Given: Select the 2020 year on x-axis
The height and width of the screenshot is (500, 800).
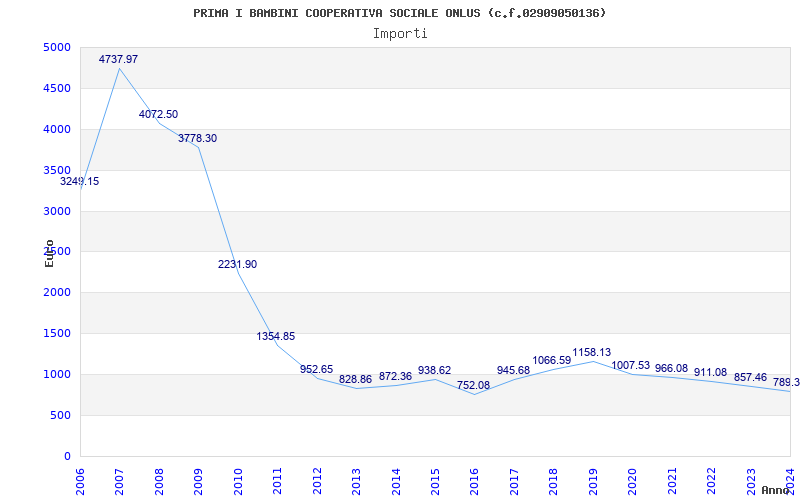Looking at the screenshot, I should click(633, 481).
